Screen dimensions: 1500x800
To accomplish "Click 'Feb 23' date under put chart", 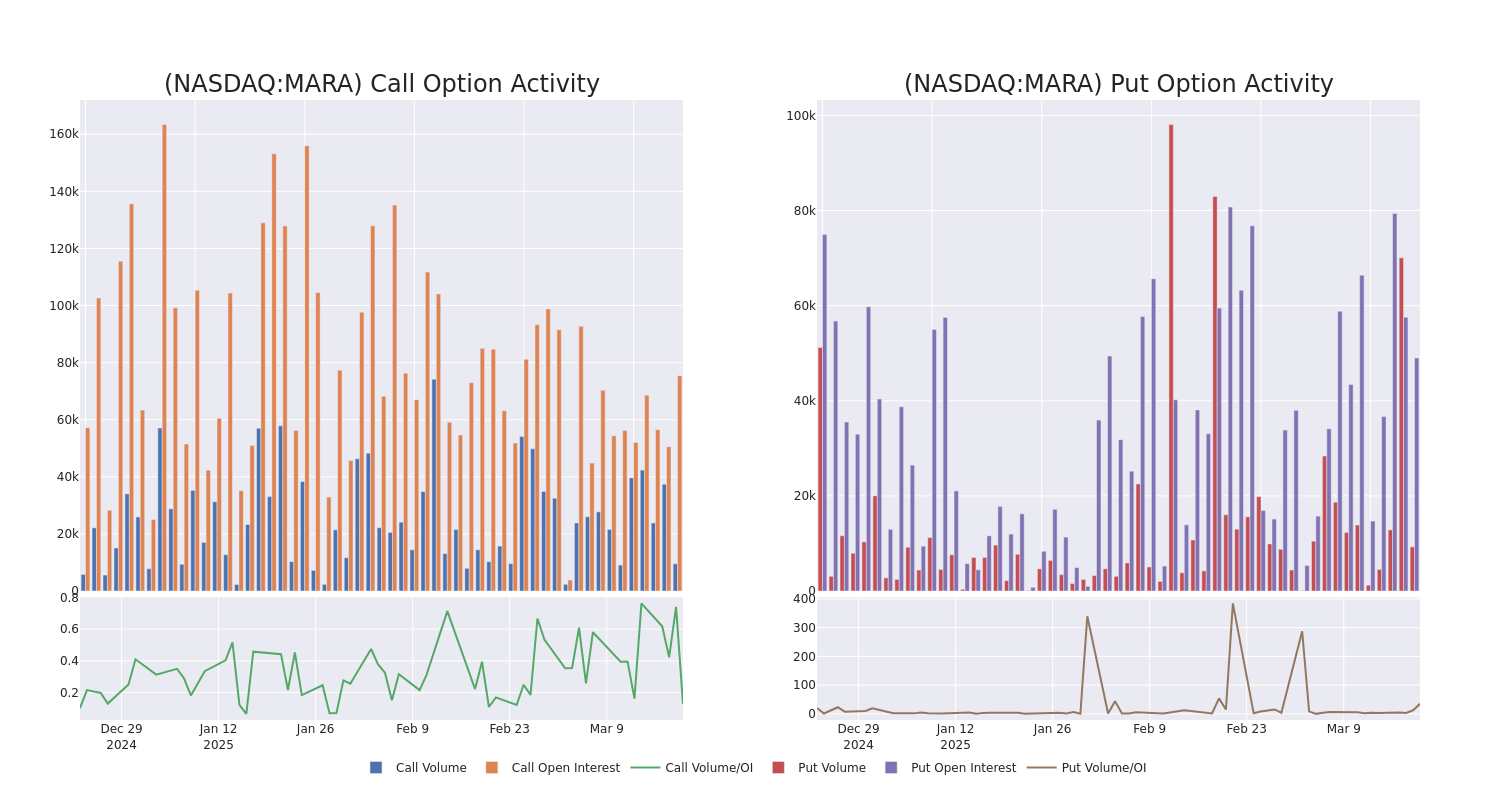I will pyautogui.click(x=1246, y=729).
